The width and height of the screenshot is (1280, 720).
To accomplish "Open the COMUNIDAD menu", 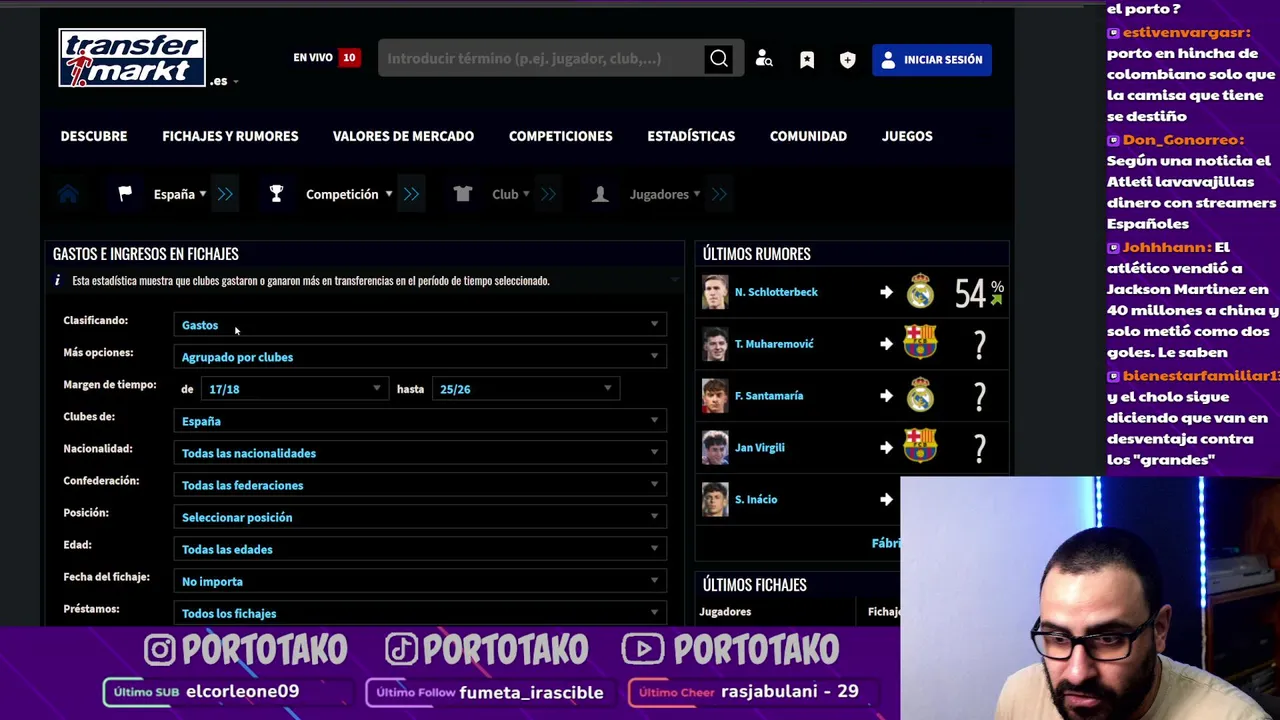I will pyautogui.click(x=808, y=136).
